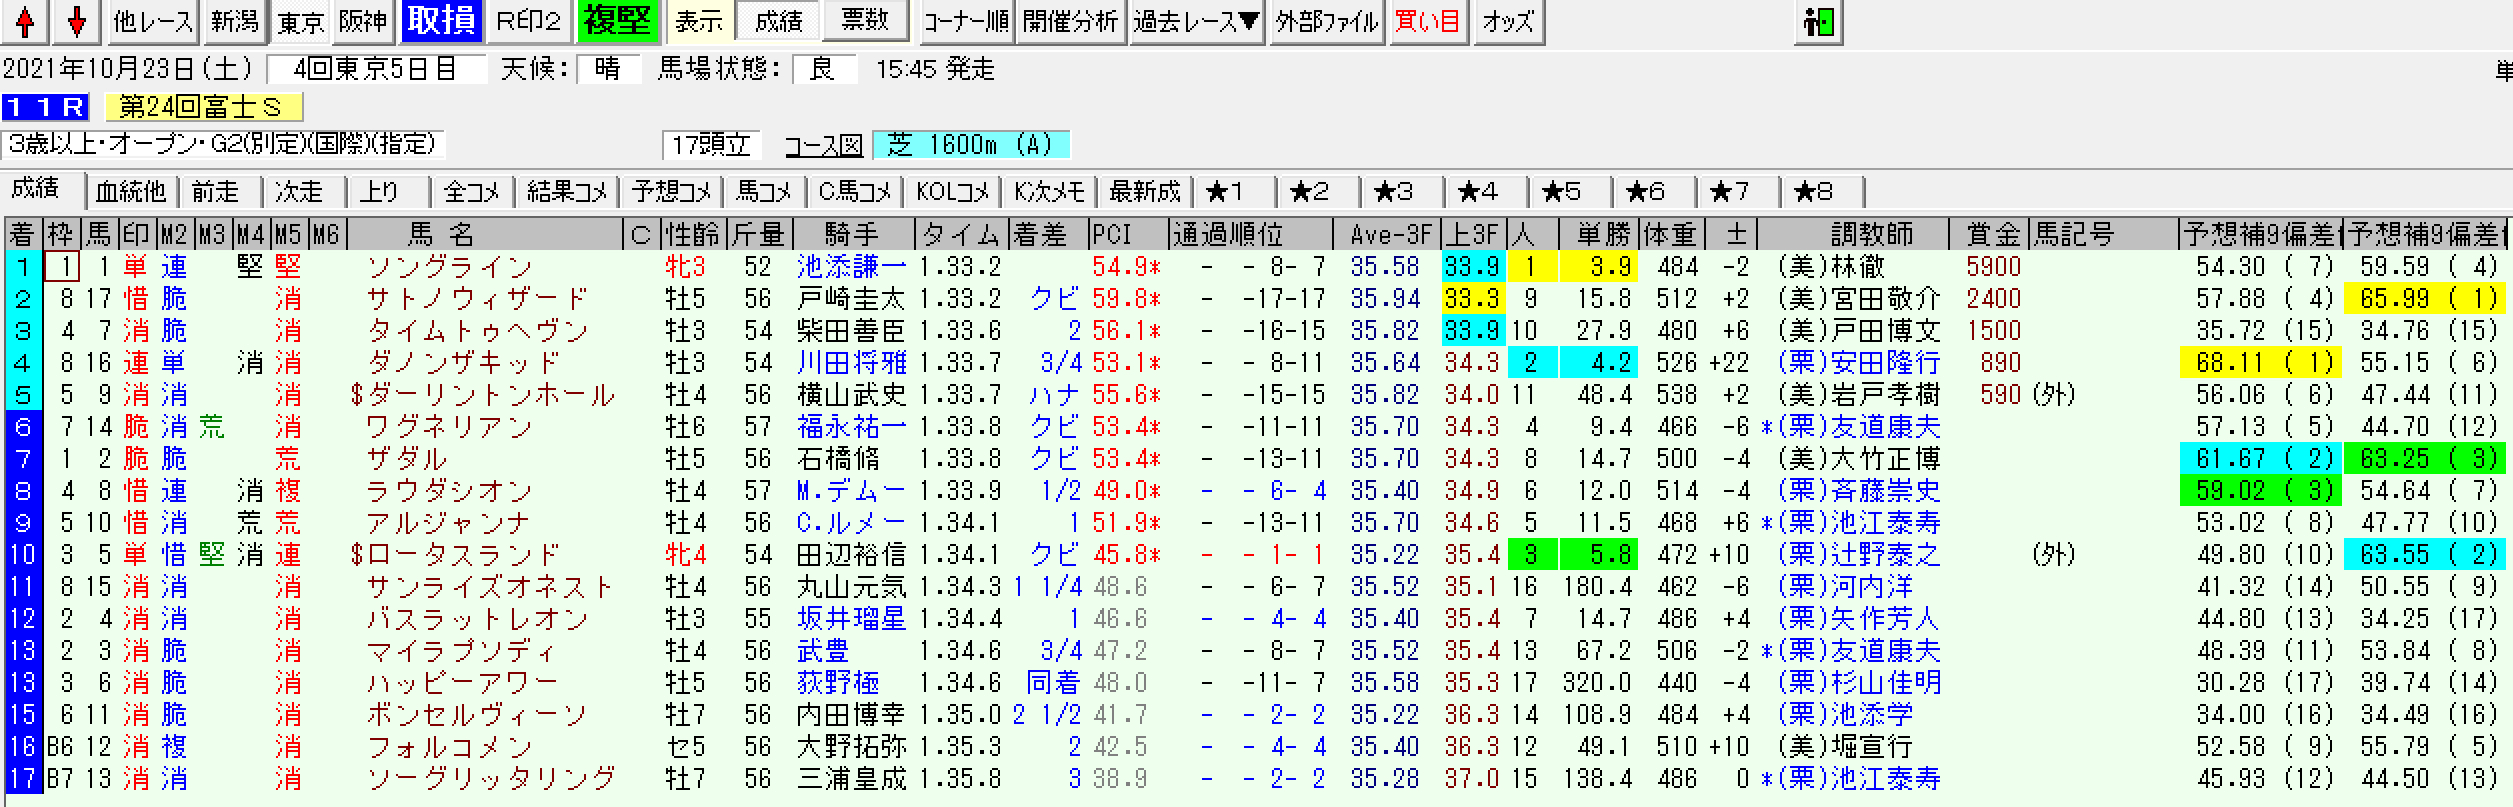Select the C馬コメ tab
This screenshot has height=807, width=2513.
pyautogui.click(x=856, y=191)
